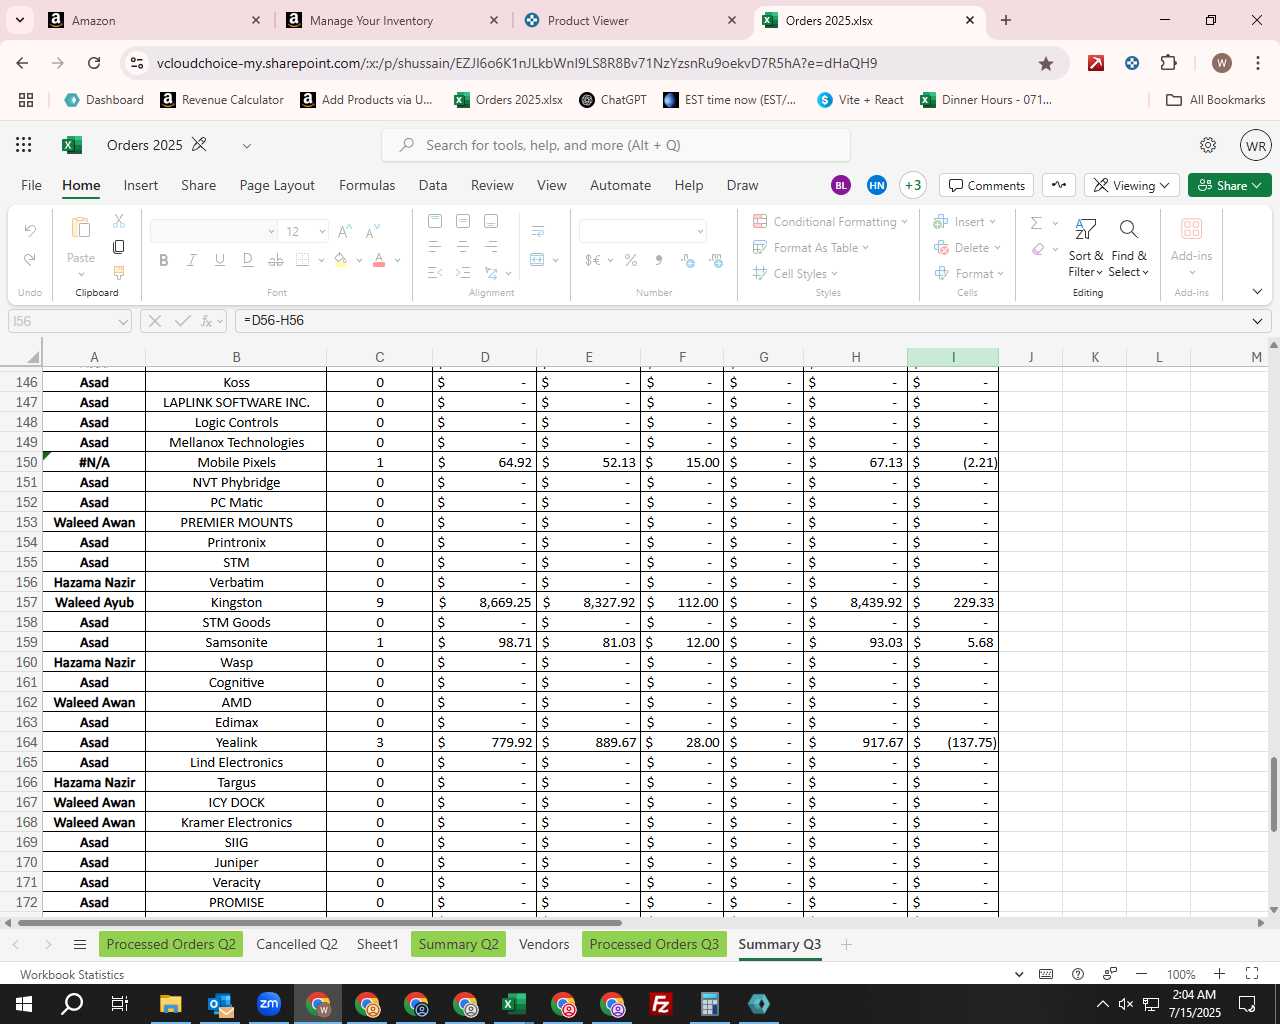Expand the font name dropdown

(271, 231)
